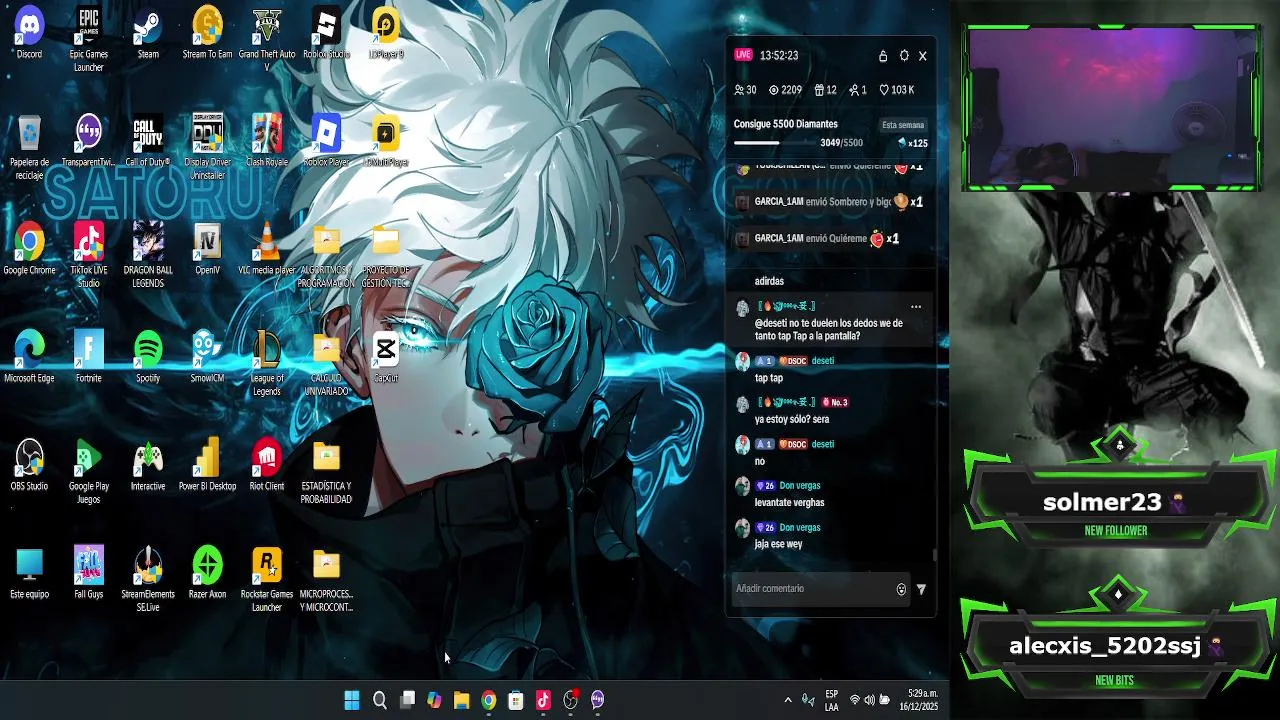Open the ESP LAA language selector
Screen dimensions: 1280x720
(x=832, y=700)
